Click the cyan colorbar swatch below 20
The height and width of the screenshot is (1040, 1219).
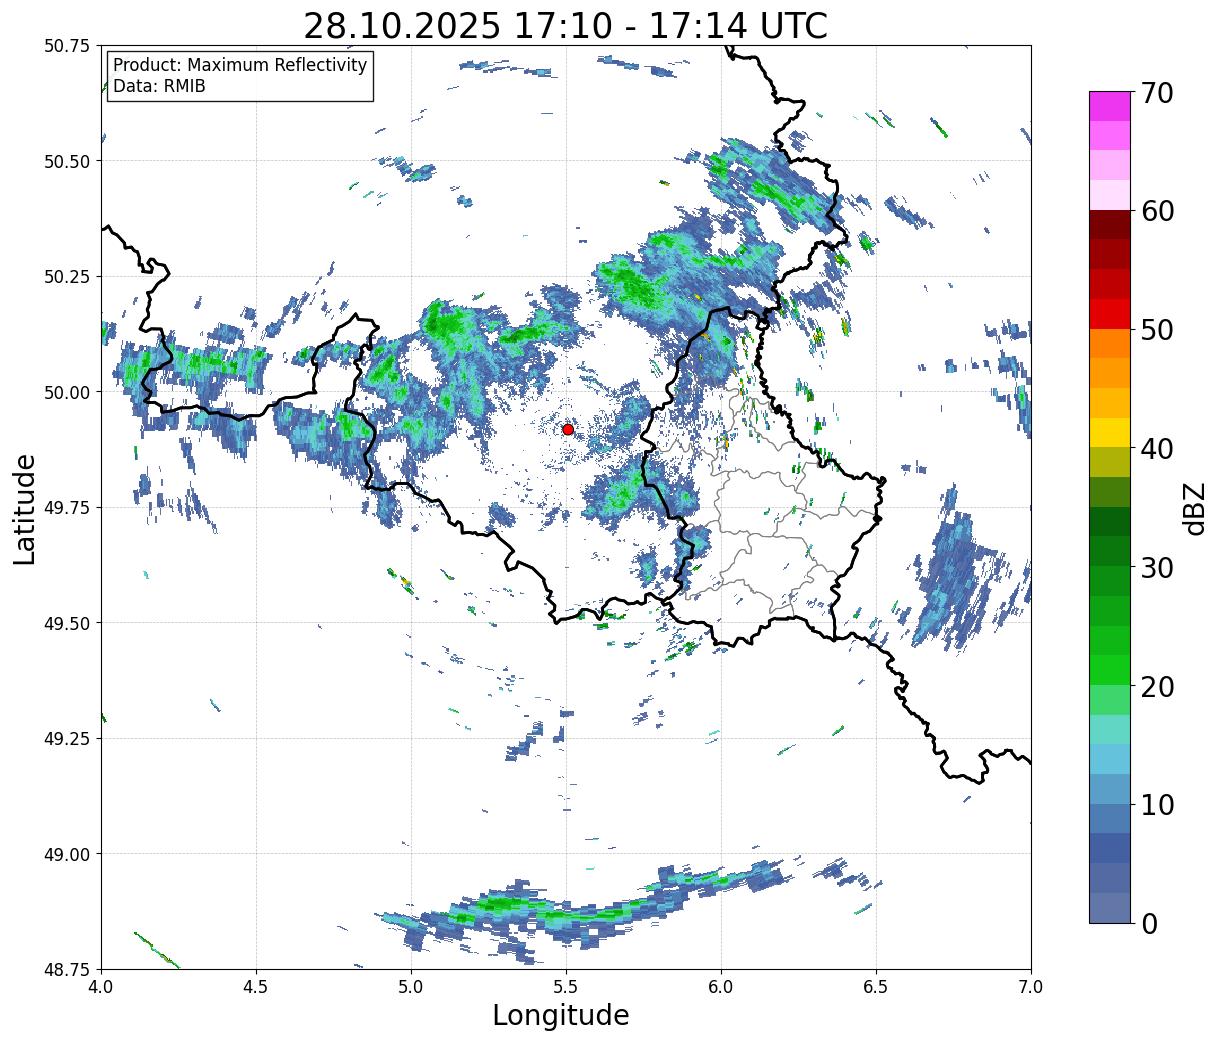click(x=1110, y=730)
